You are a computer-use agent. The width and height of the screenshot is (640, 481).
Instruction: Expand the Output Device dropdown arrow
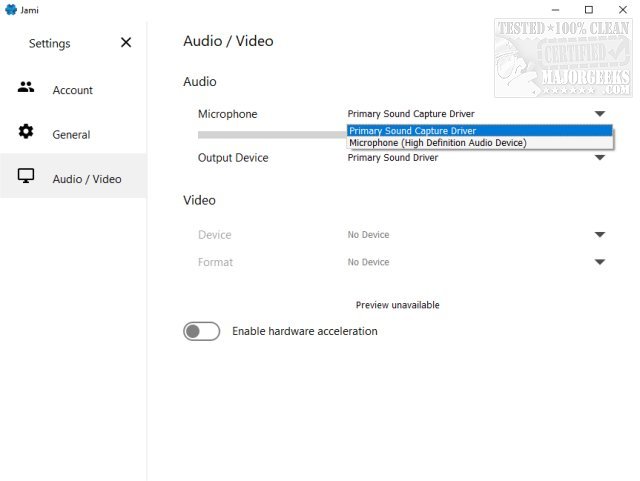tap(600, 158)
